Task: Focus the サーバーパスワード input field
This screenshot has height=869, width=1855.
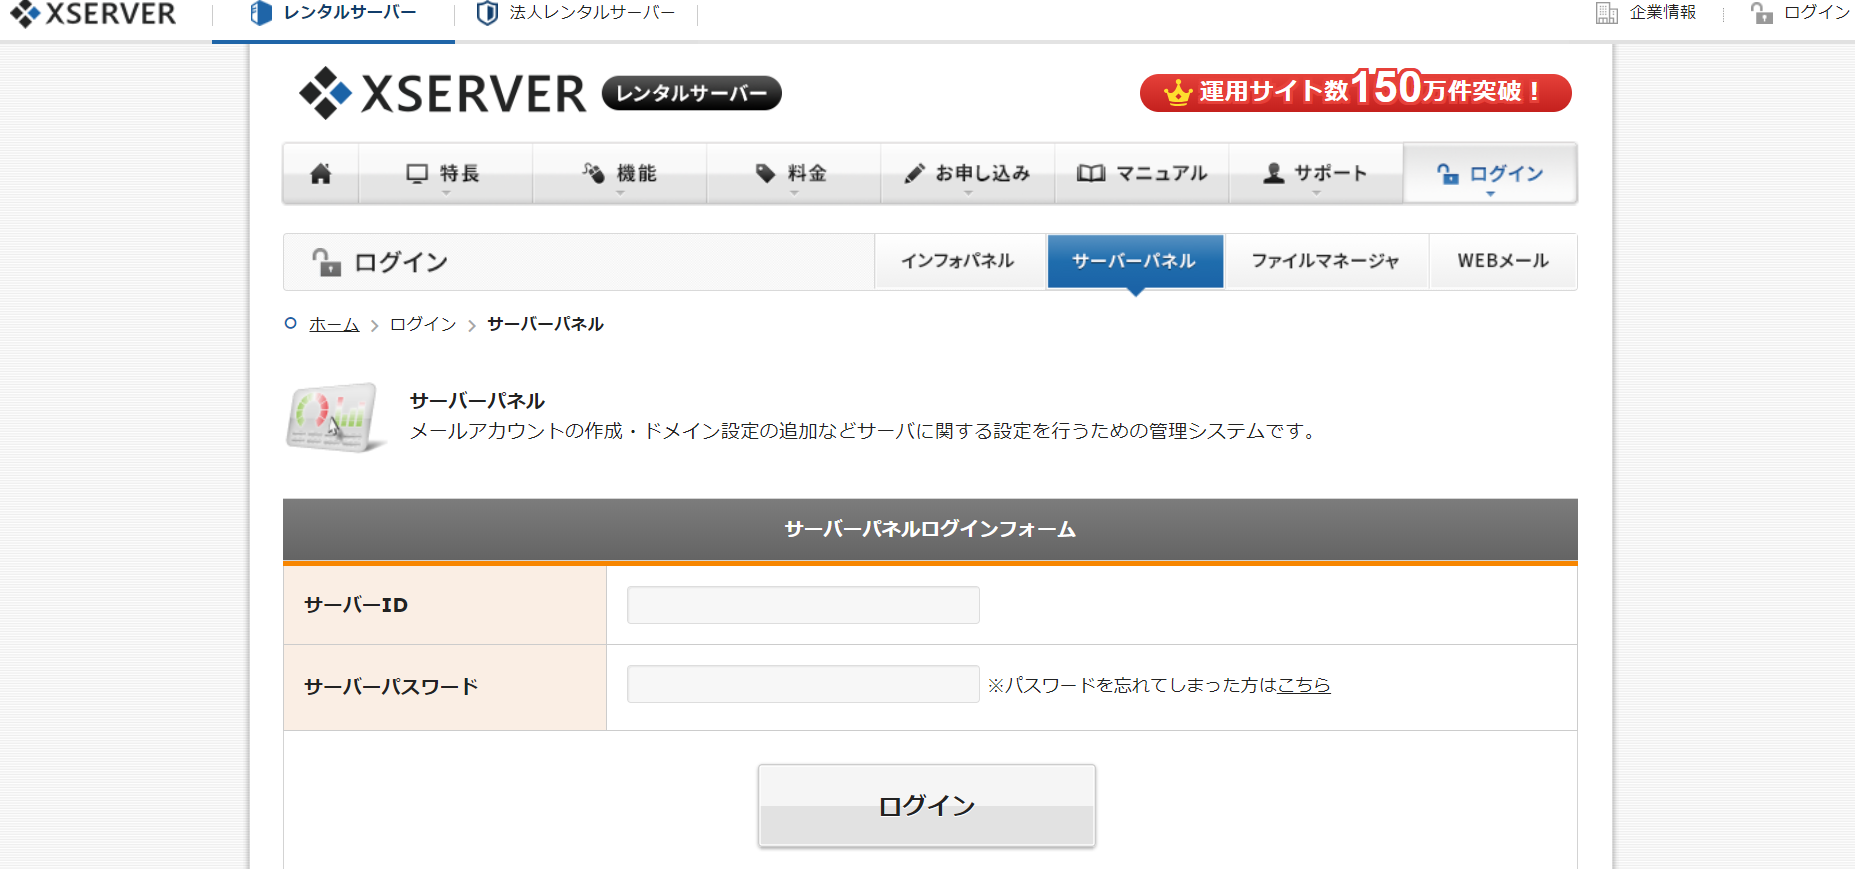Action: point(803,685)
